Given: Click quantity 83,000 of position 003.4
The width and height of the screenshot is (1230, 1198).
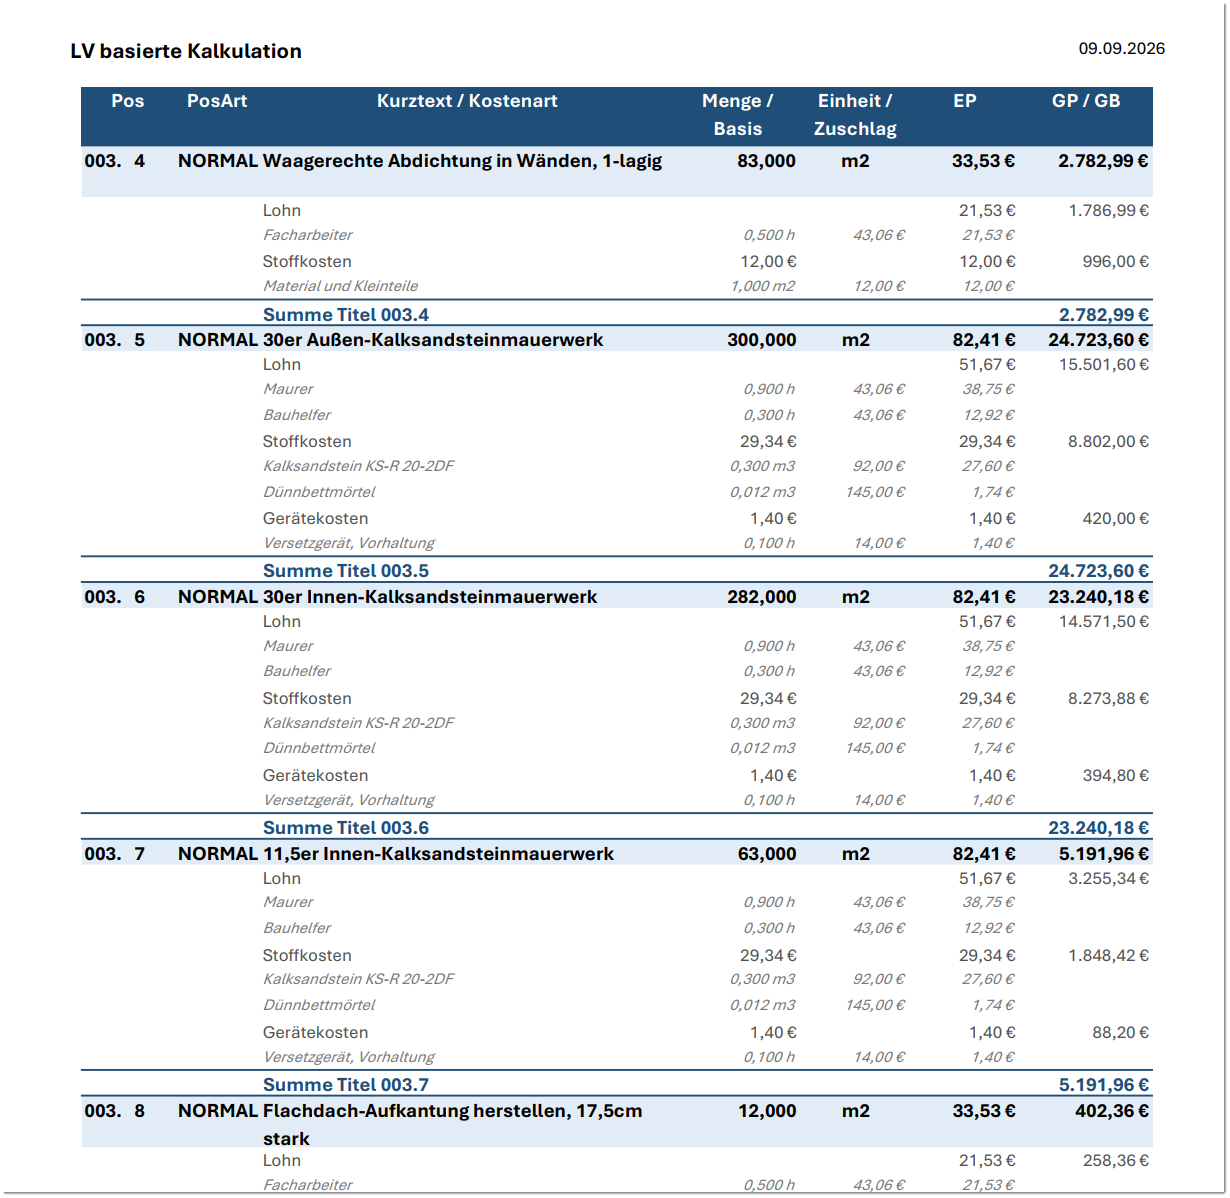Looking at the screenshot, I should coord(767,161).
